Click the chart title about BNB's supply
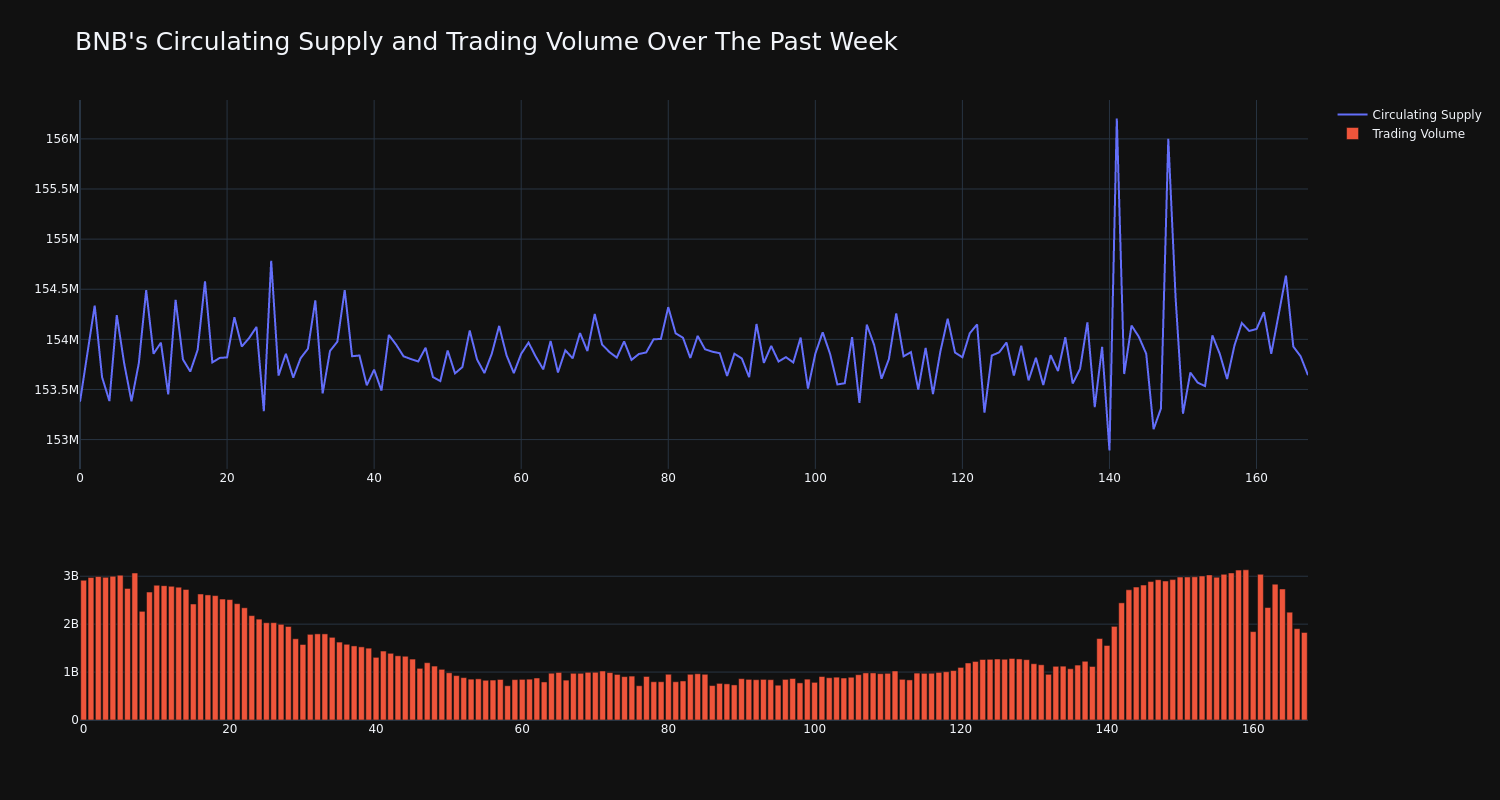 [486, 42]
